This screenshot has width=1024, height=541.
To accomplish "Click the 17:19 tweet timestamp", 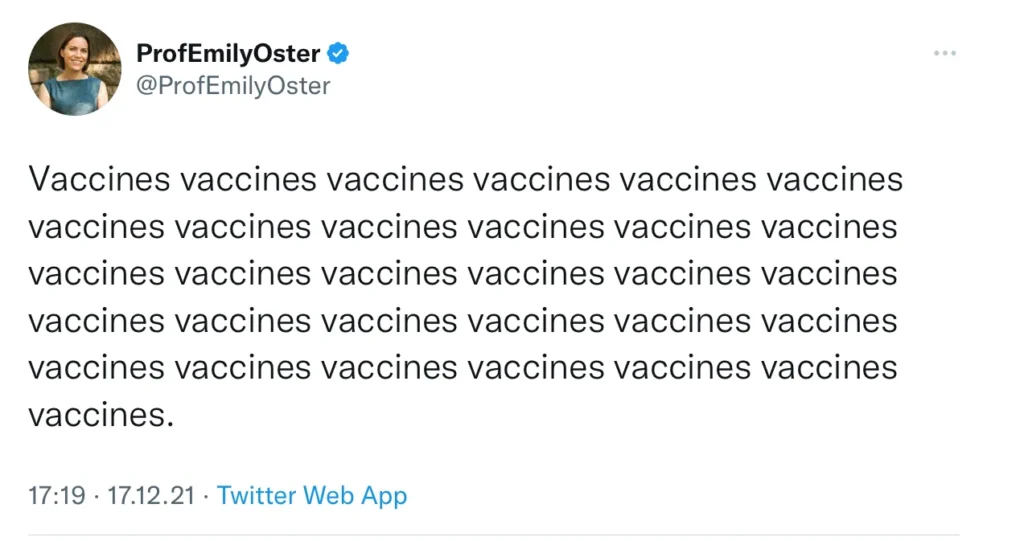I will click(57, 495).
